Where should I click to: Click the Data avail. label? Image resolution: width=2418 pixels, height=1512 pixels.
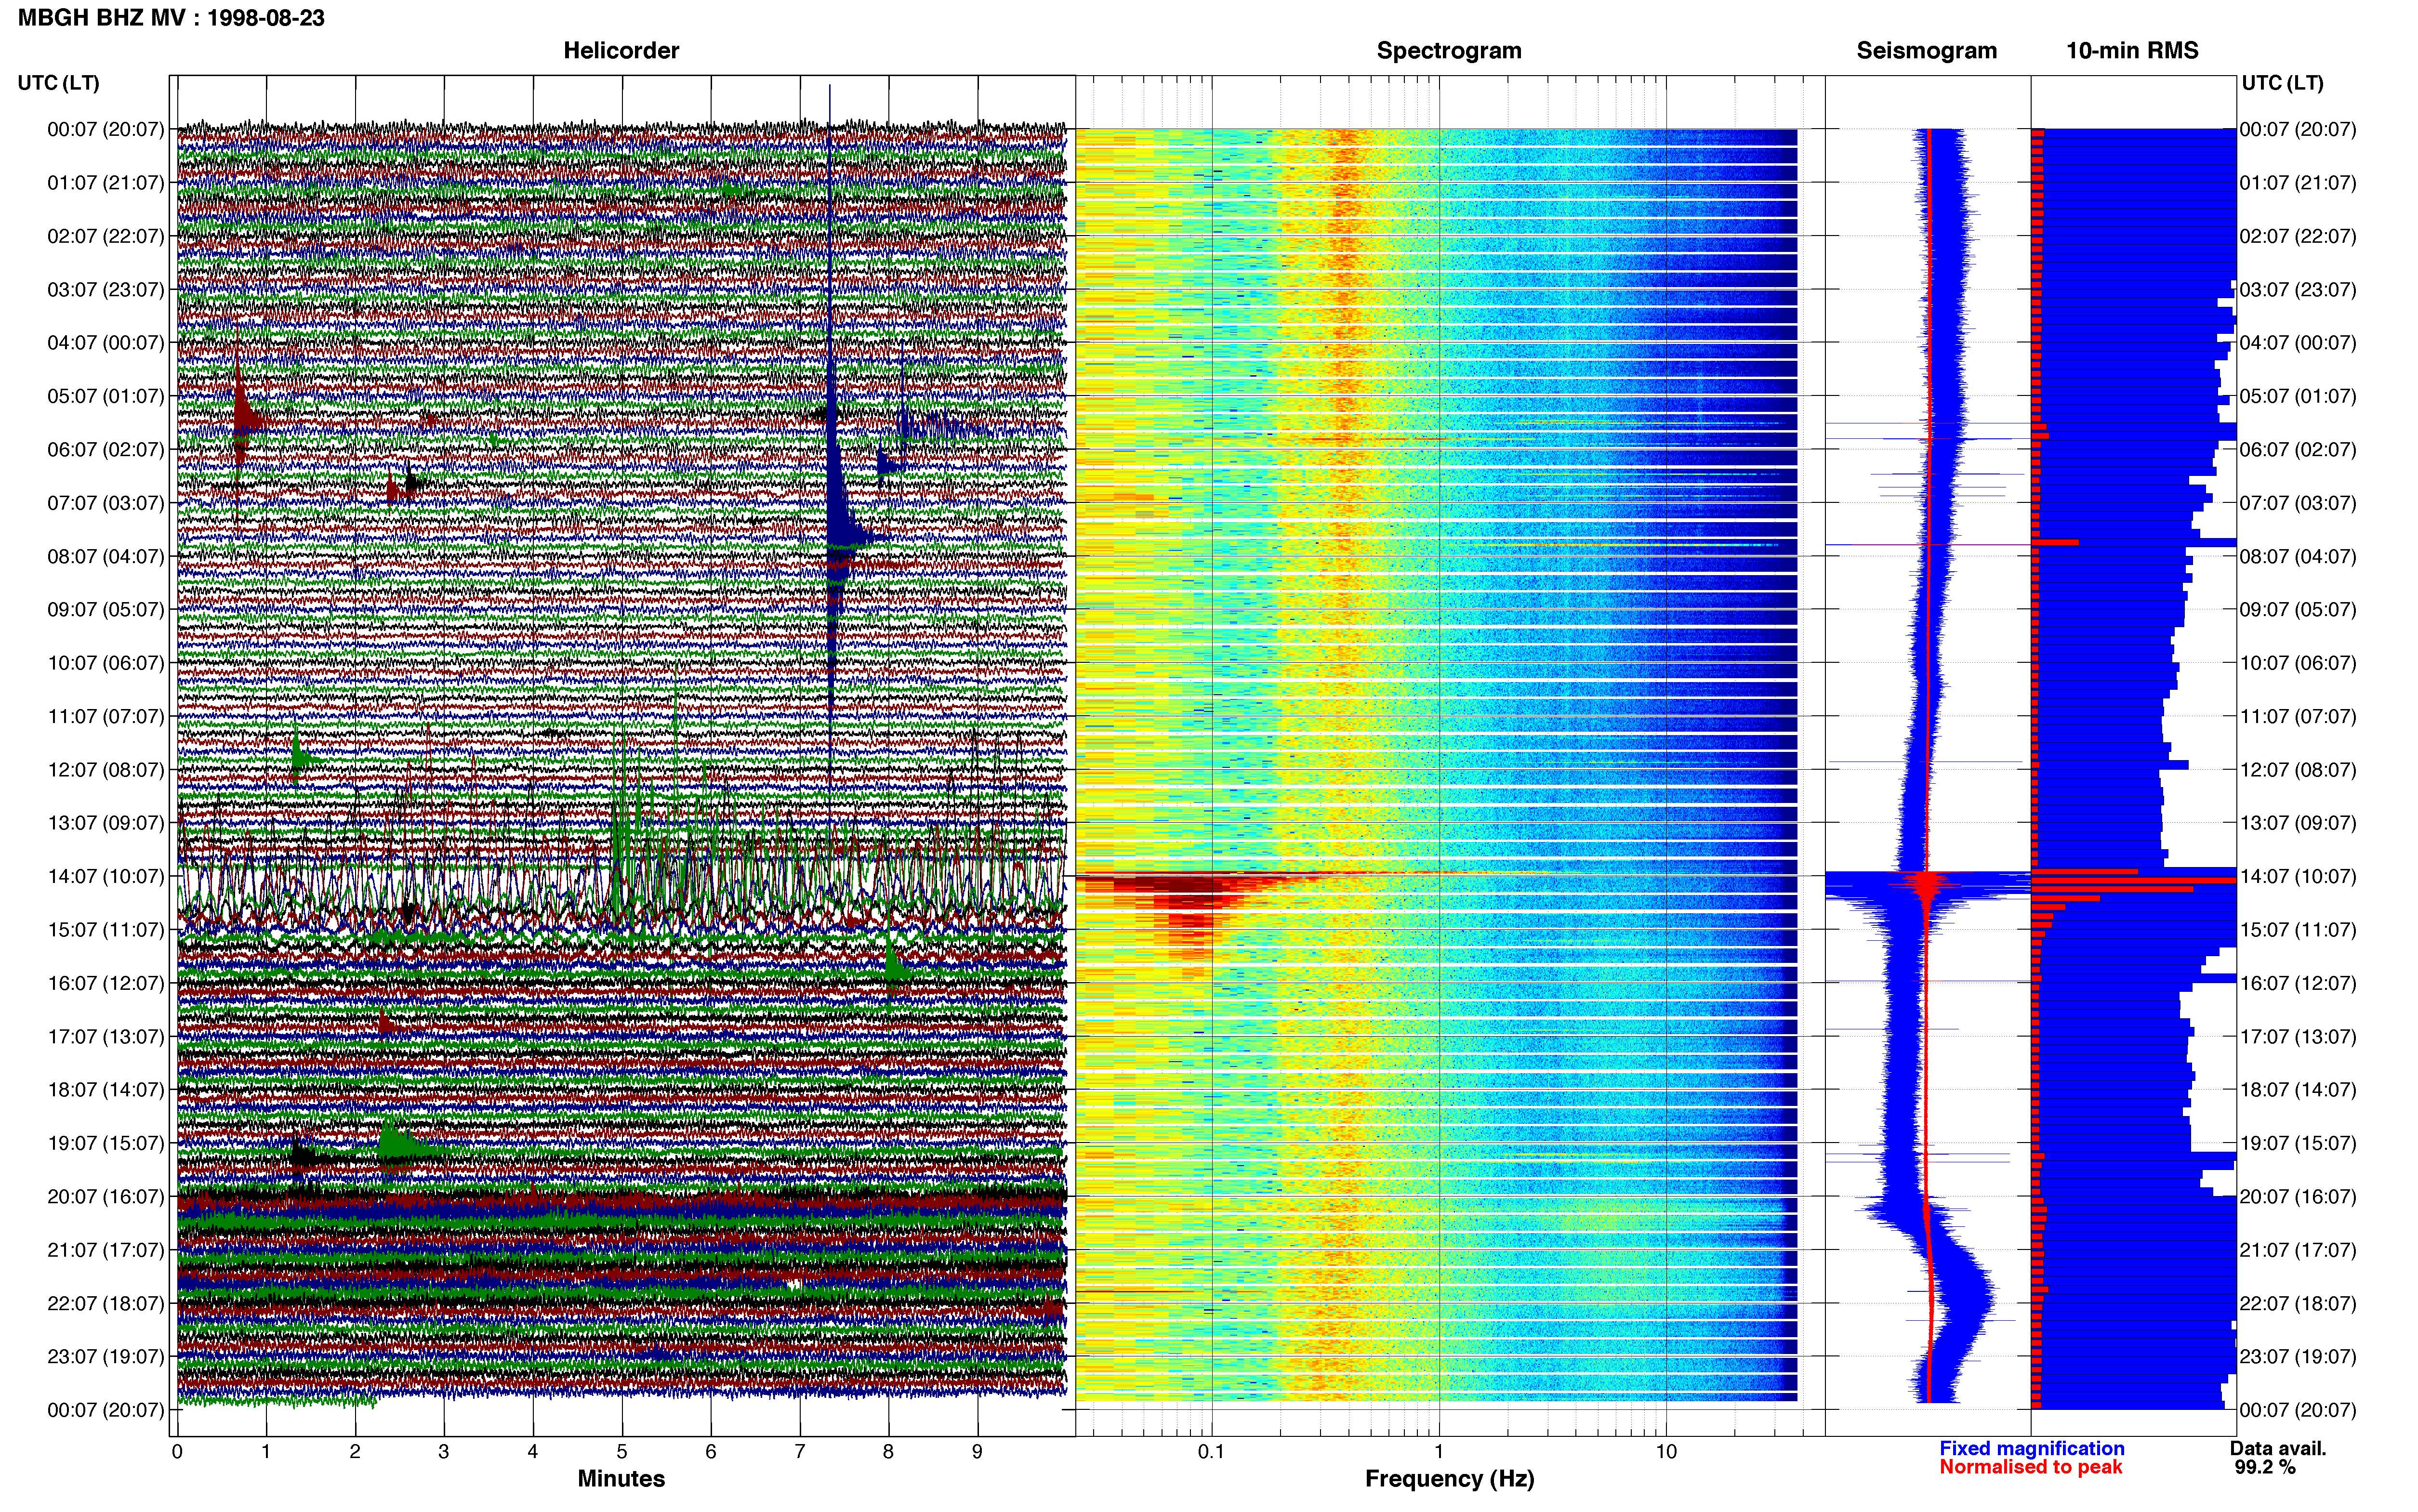[x=2278, y=1449]
